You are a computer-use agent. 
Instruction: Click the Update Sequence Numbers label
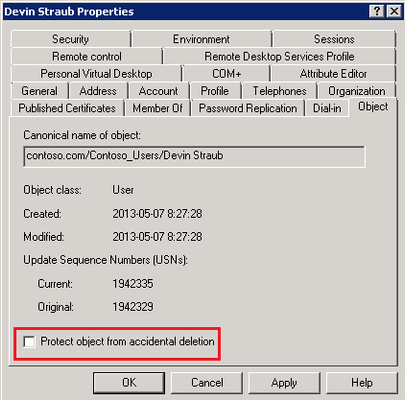click(x=105, y=260)
